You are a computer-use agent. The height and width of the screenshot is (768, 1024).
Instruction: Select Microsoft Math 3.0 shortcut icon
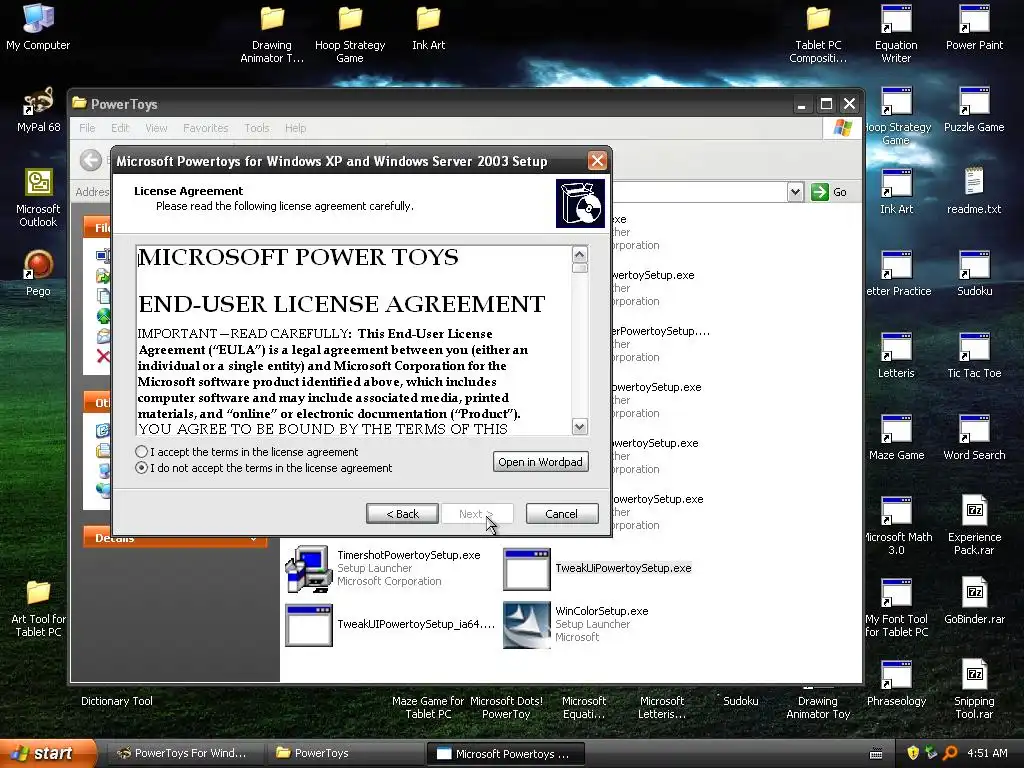[x=896, y=511]
